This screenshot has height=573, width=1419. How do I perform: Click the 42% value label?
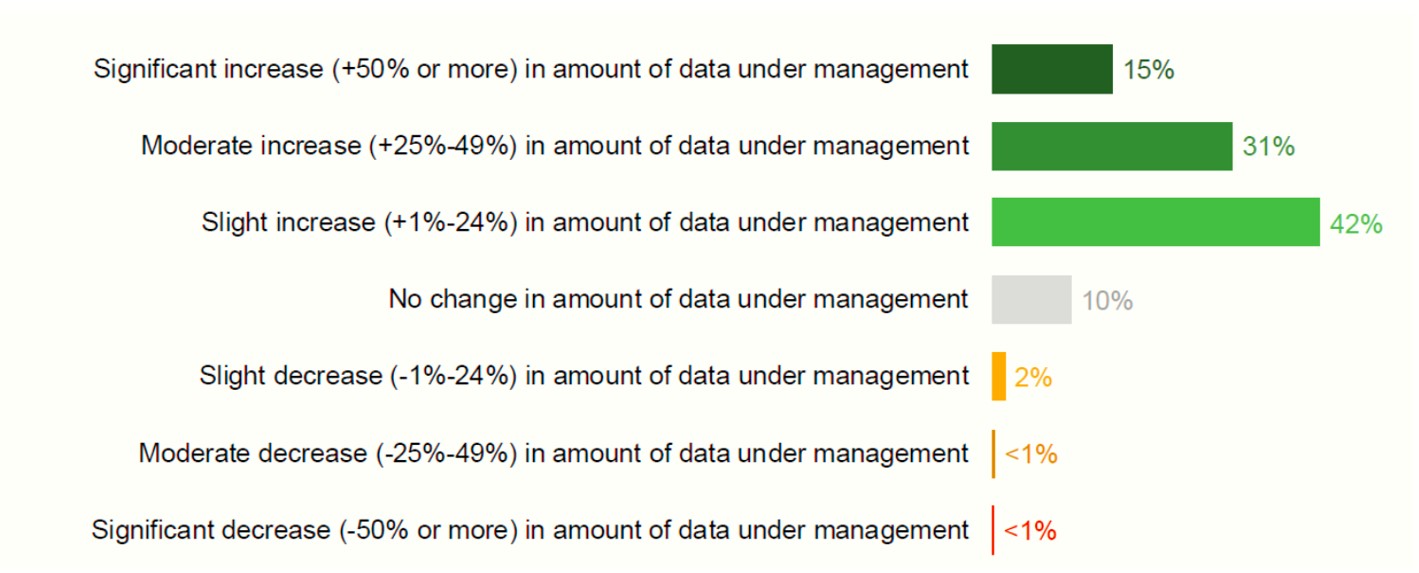point(1356,224)
